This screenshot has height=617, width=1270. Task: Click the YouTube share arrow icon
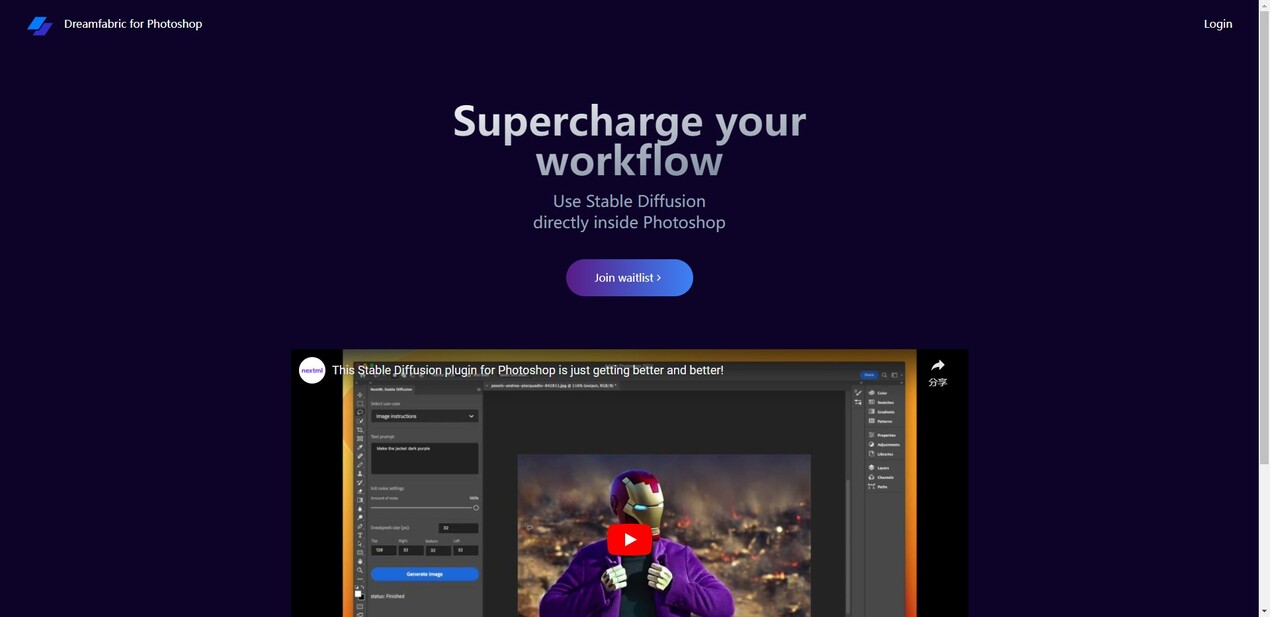(x=937, y=366)
